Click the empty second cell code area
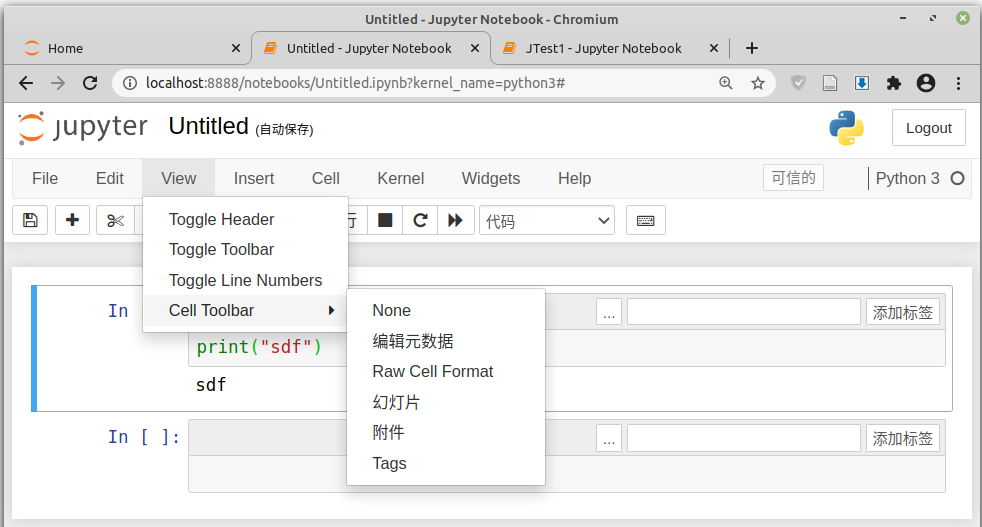The height and width of the screenshot is (527, 982). click(x=567, y=474)
